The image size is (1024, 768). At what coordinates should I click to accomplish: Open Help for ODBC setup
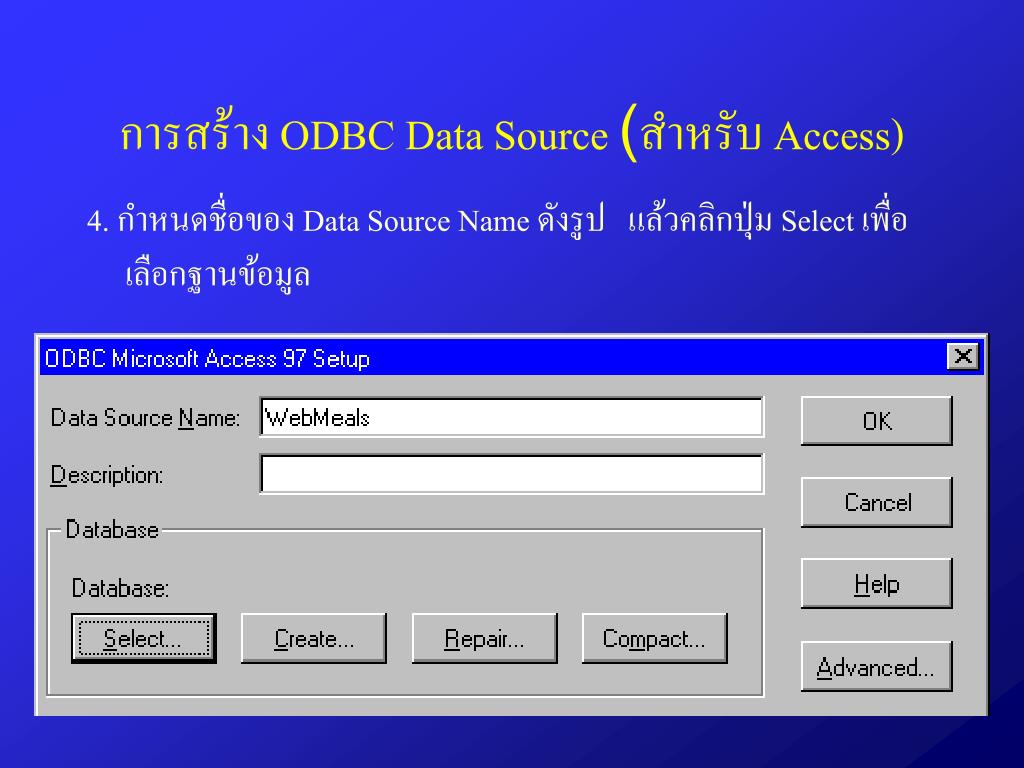tap(876, 584)
